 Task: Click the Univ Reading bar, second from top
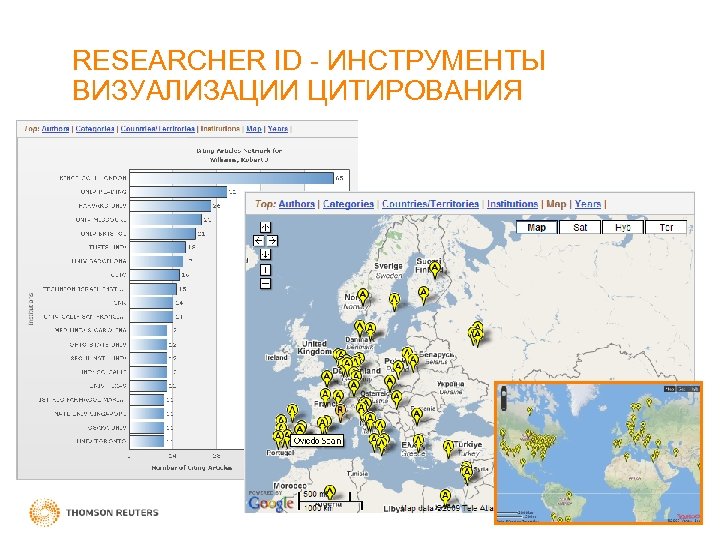tap(178, 192)
